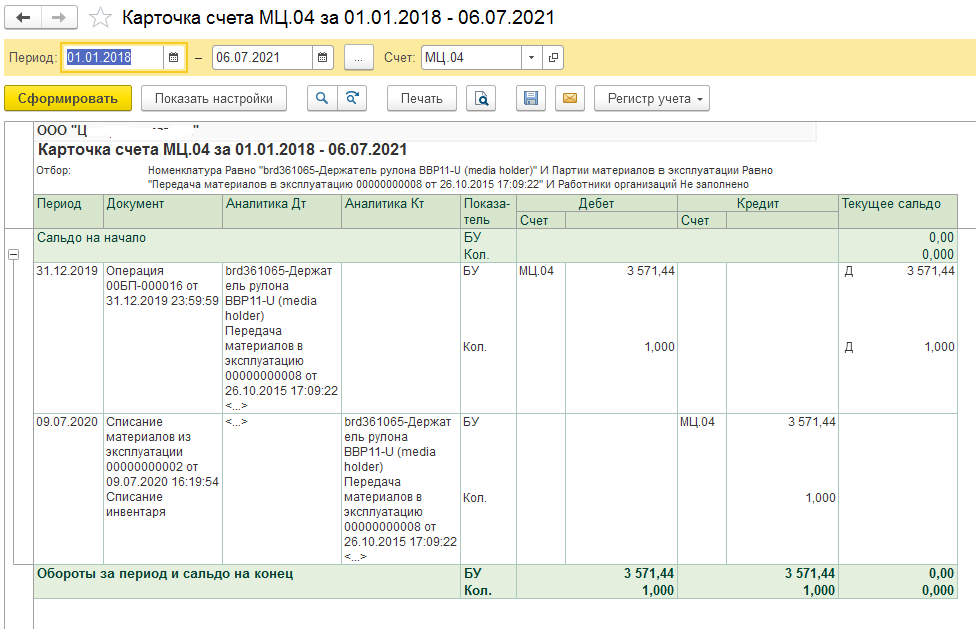Click credit account МЦ.04 in second entry

coord(697,422)
